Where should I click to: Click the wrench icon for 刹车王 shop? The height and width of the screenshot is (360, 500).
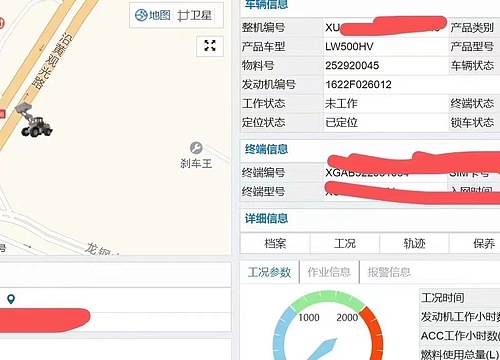tap(196, 148)
